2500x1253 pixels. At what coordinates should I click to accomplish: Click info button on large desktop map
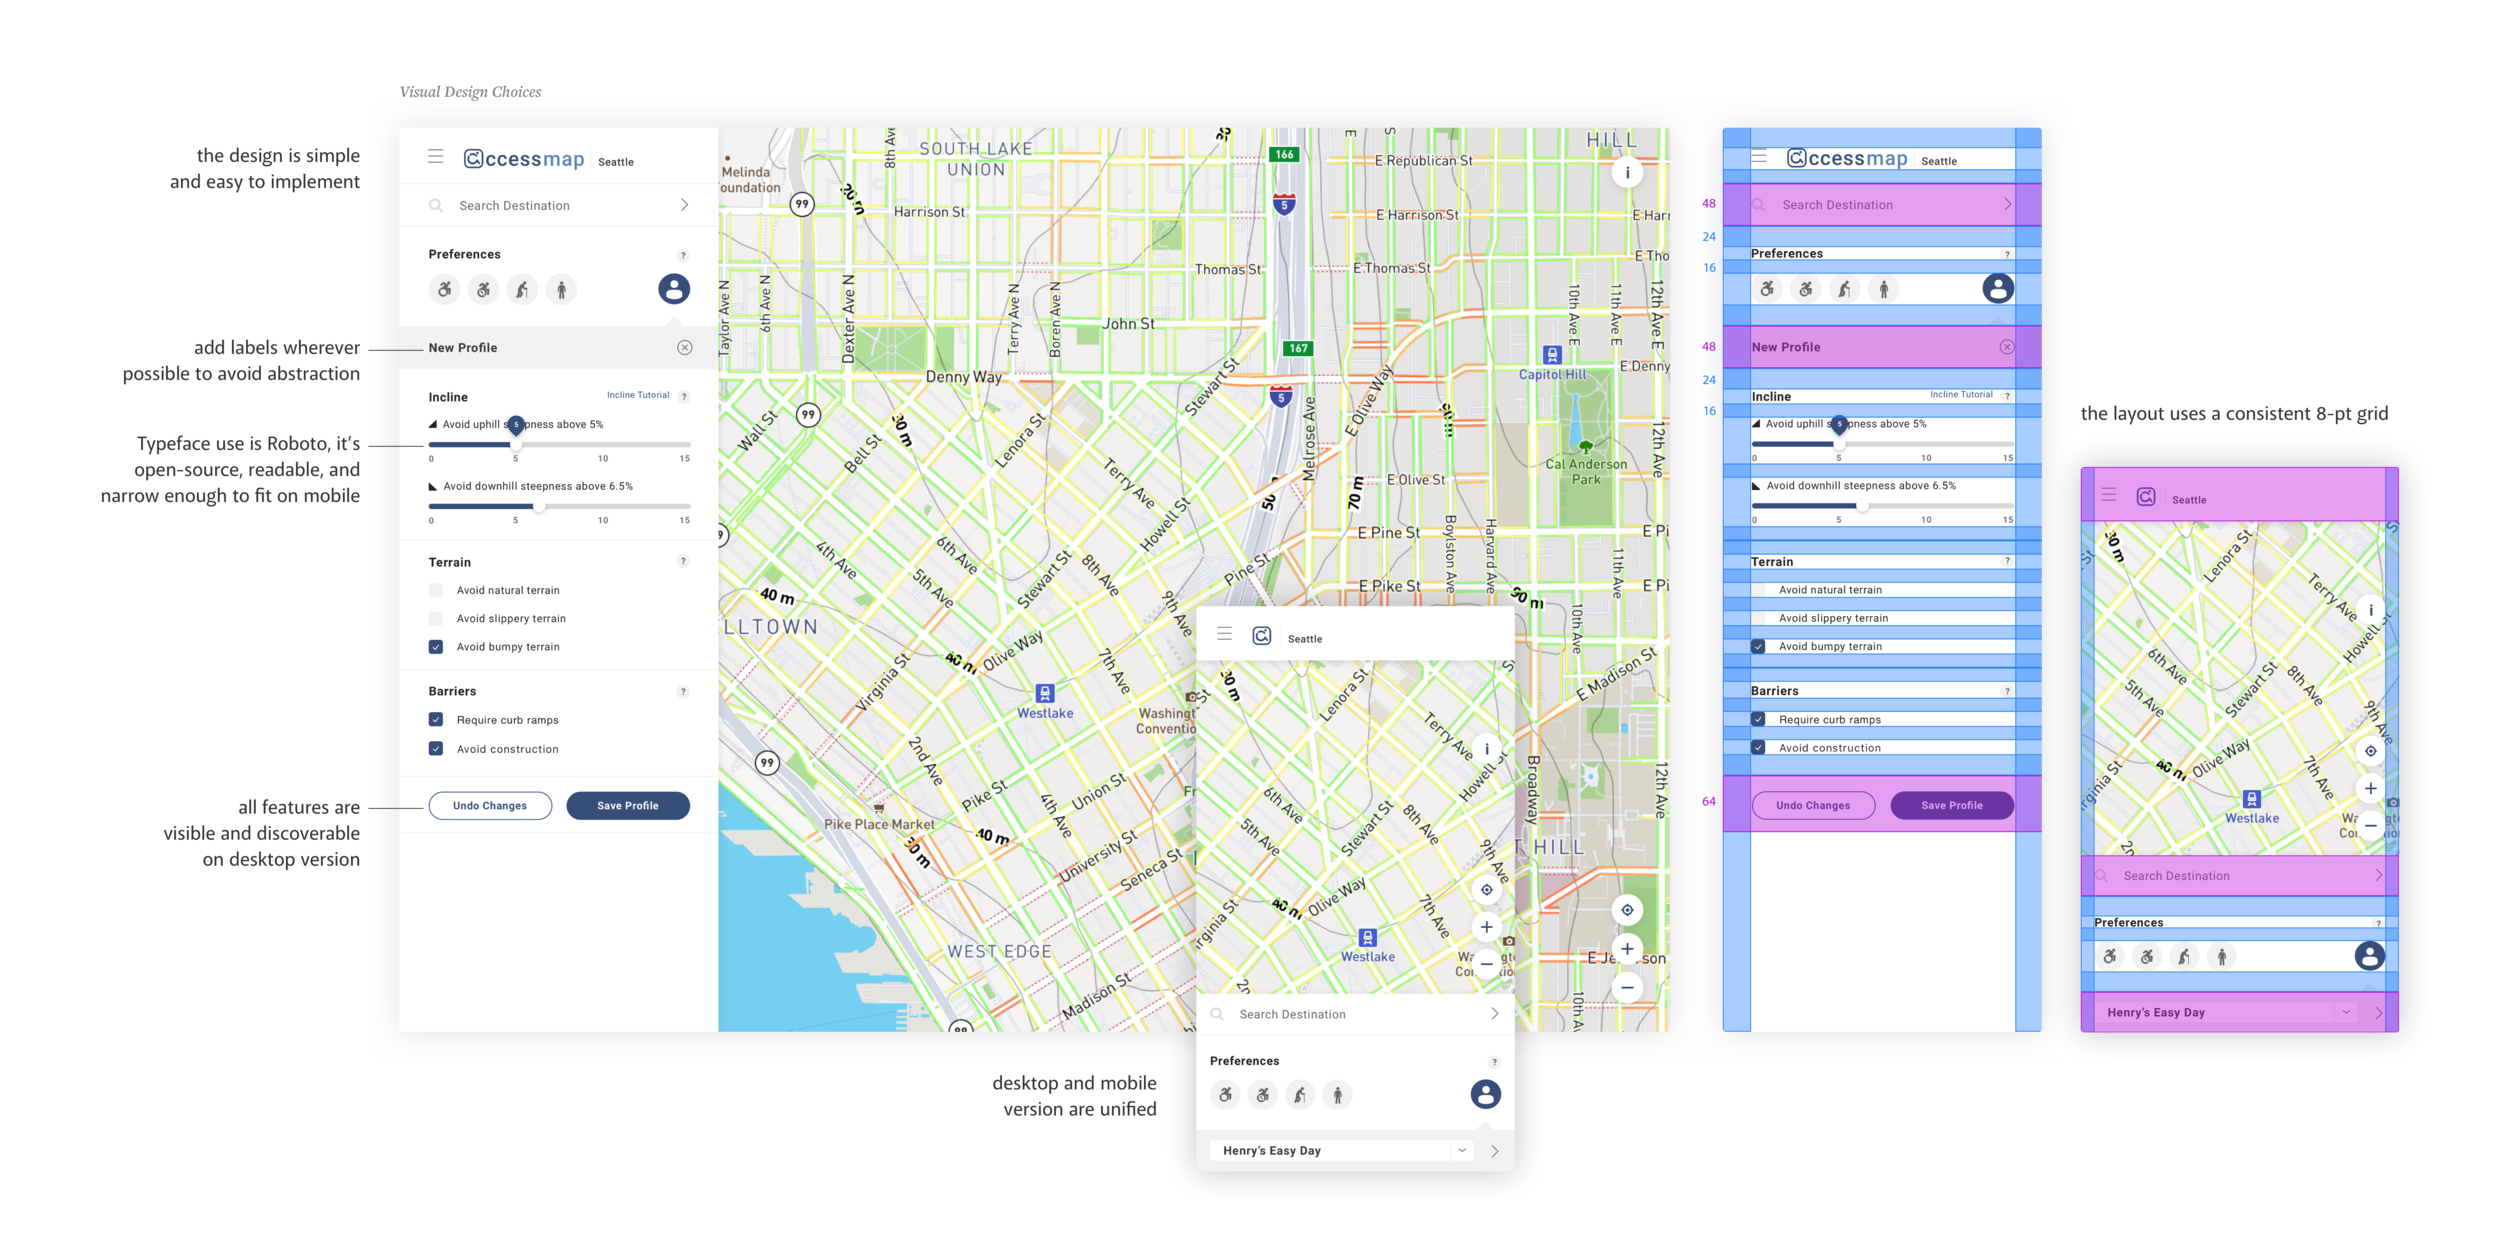click(1627, 173)
